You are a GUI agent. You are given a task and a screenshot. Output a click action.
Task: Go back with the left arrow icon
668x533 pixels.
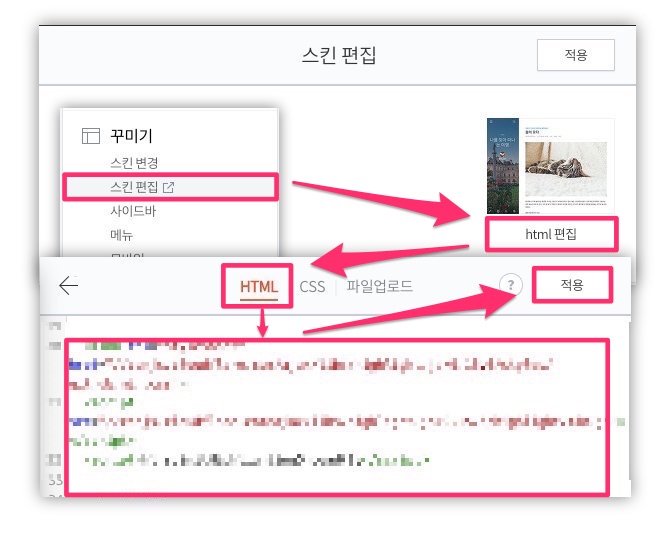pos(69,285)
